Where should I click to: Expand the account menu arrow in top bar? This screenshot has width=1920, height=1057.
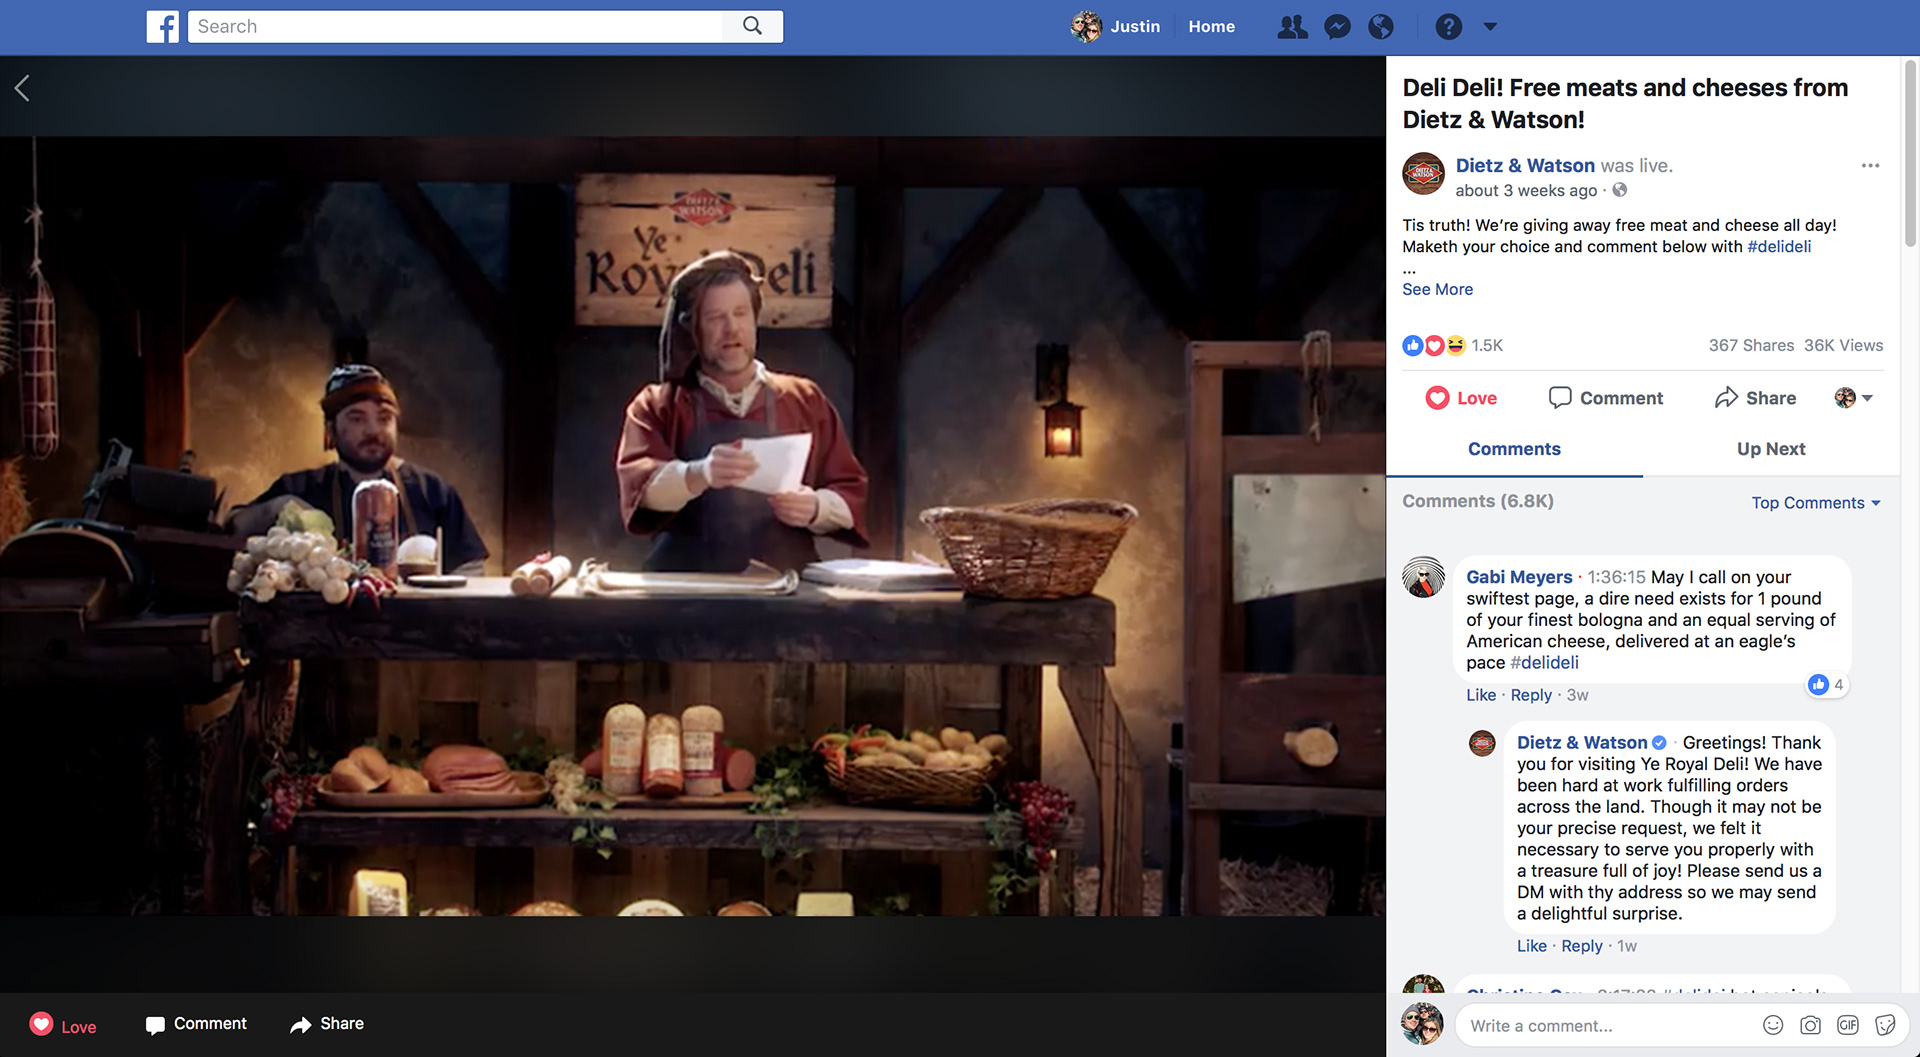click(x=1490, y=27)
